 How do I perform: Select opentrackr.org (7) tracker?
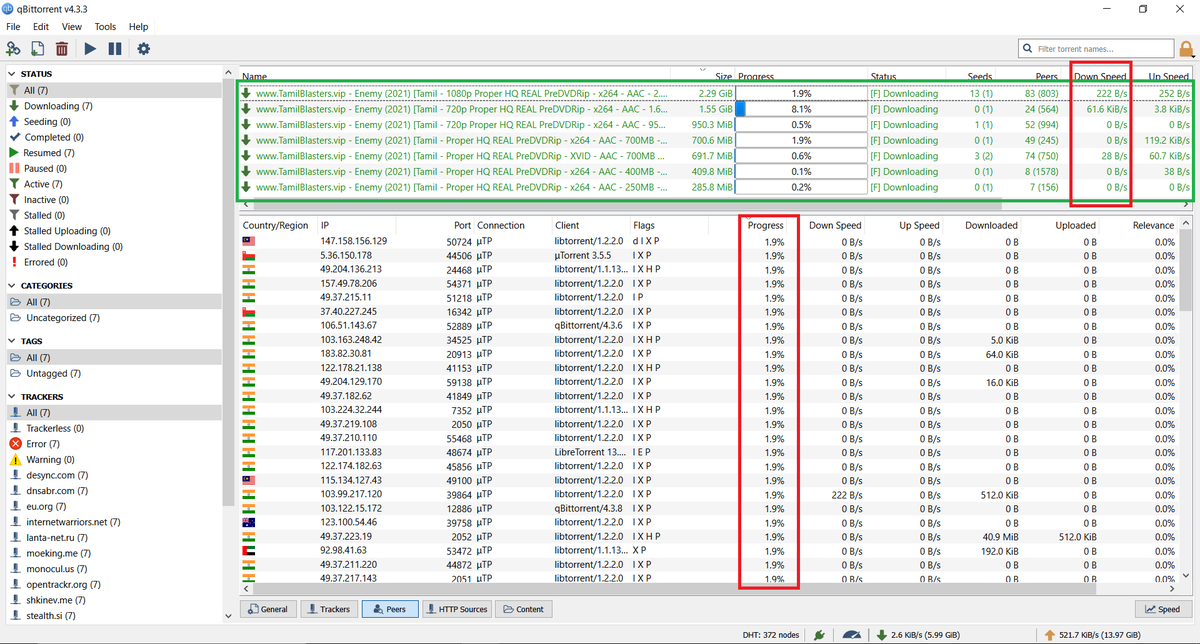pos(112,584)
